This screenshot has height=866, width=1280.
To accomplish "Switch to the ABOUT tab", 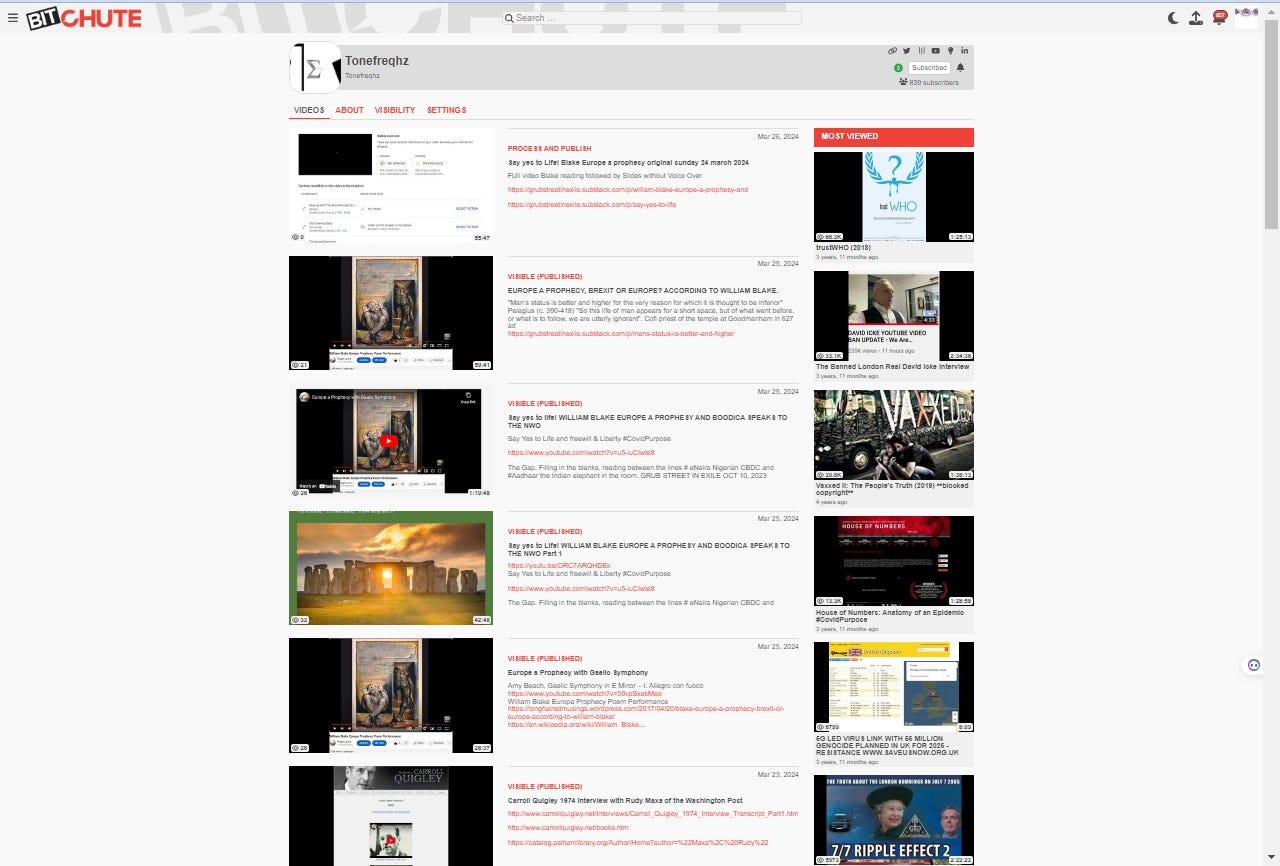I will (x=349, y=110).
